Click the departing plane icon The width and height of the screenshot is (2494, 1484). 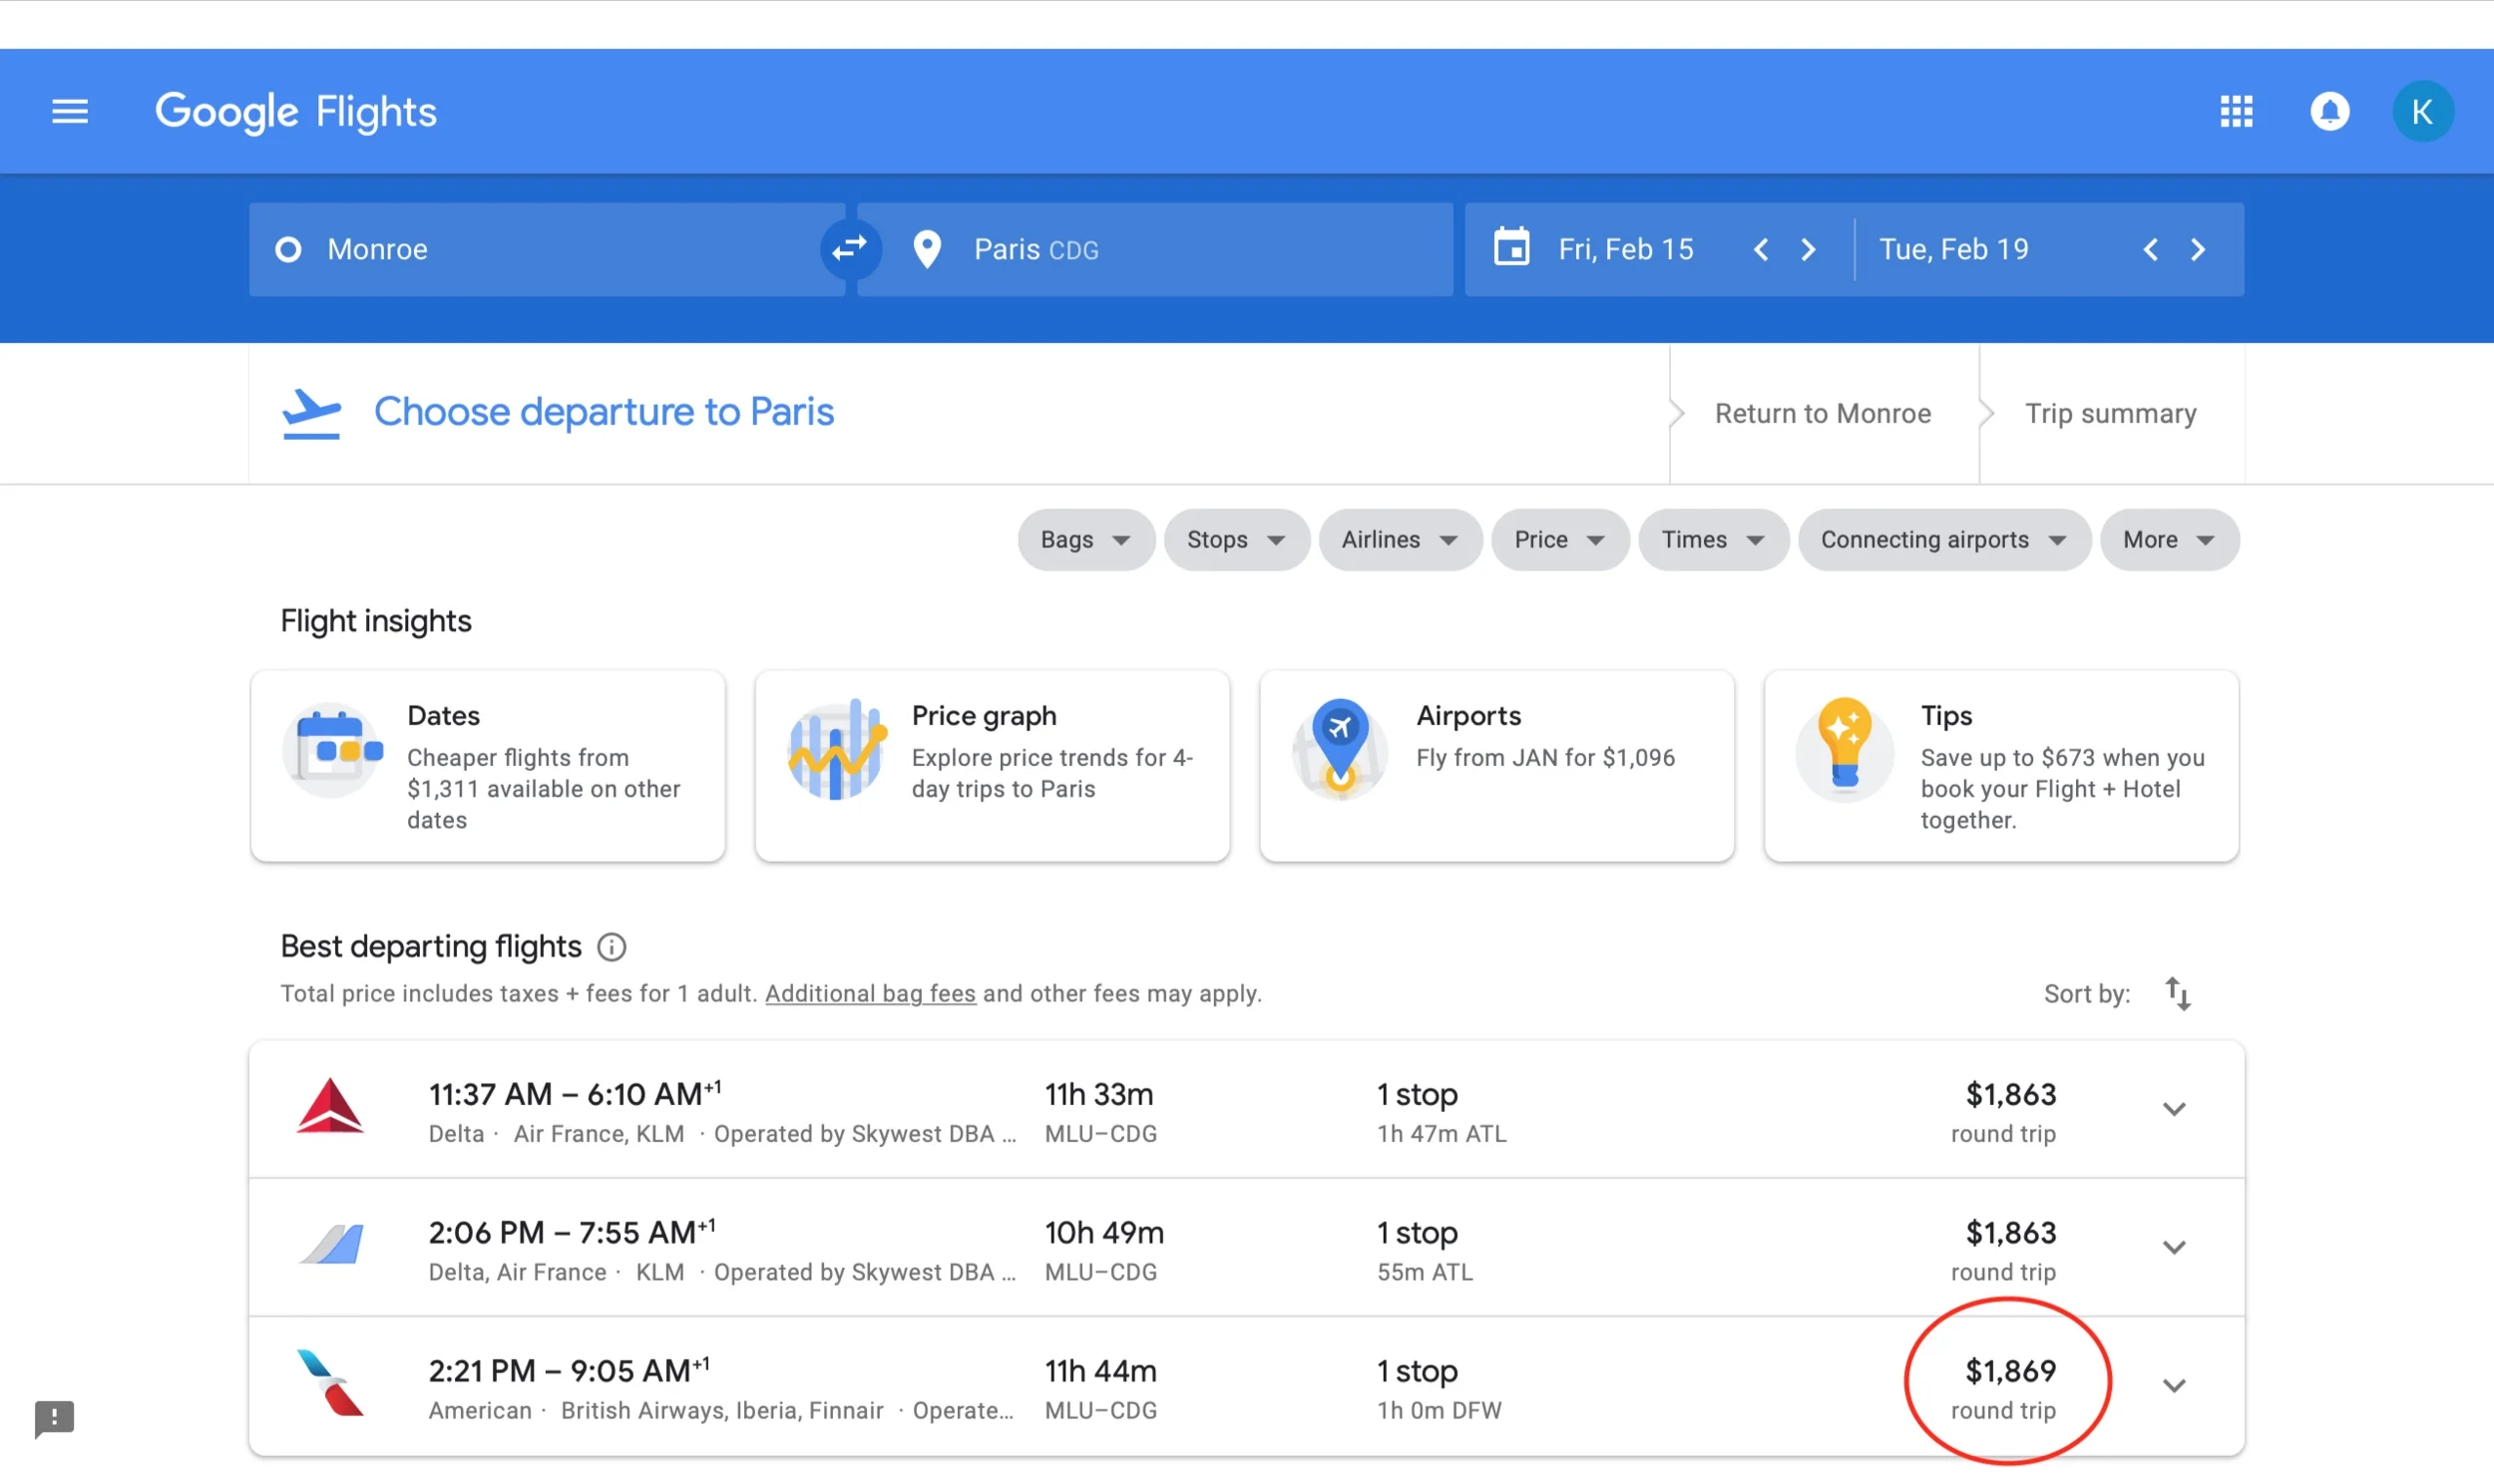point(311,414)
